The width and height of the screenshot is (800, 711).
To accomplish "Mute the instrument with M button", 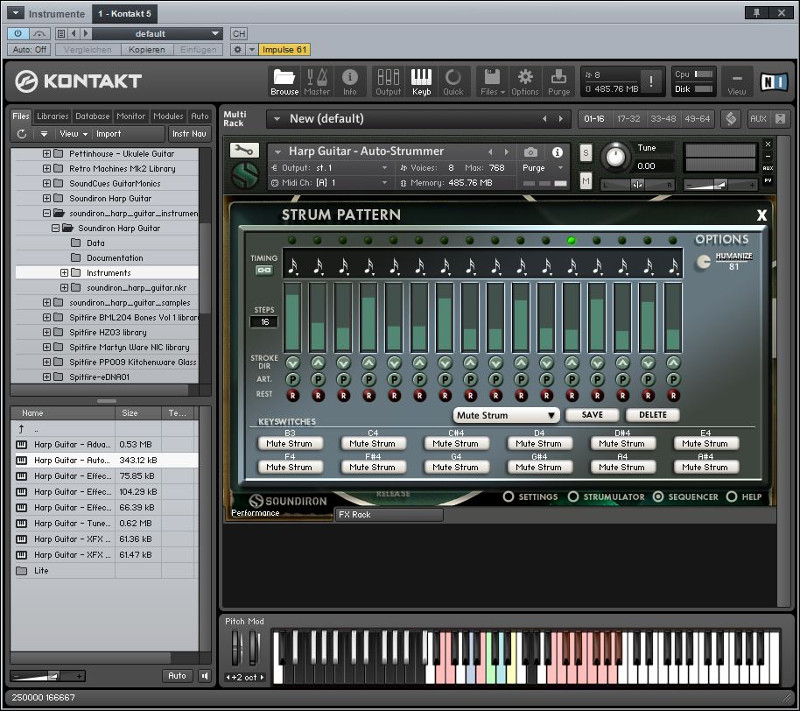I will 586,180.
